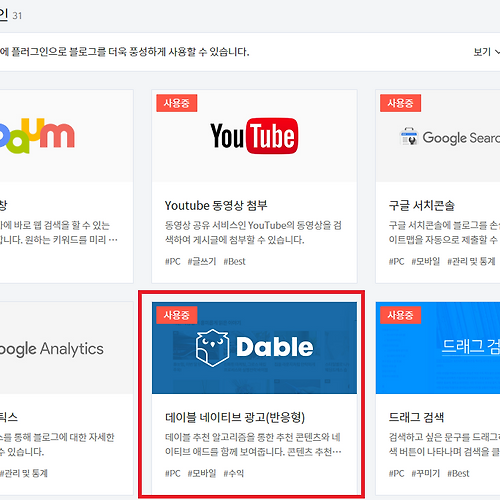Screen dimensions: 500x500
Task: Select #Best tag on Youtube card
Action: (x=234, y=261)
